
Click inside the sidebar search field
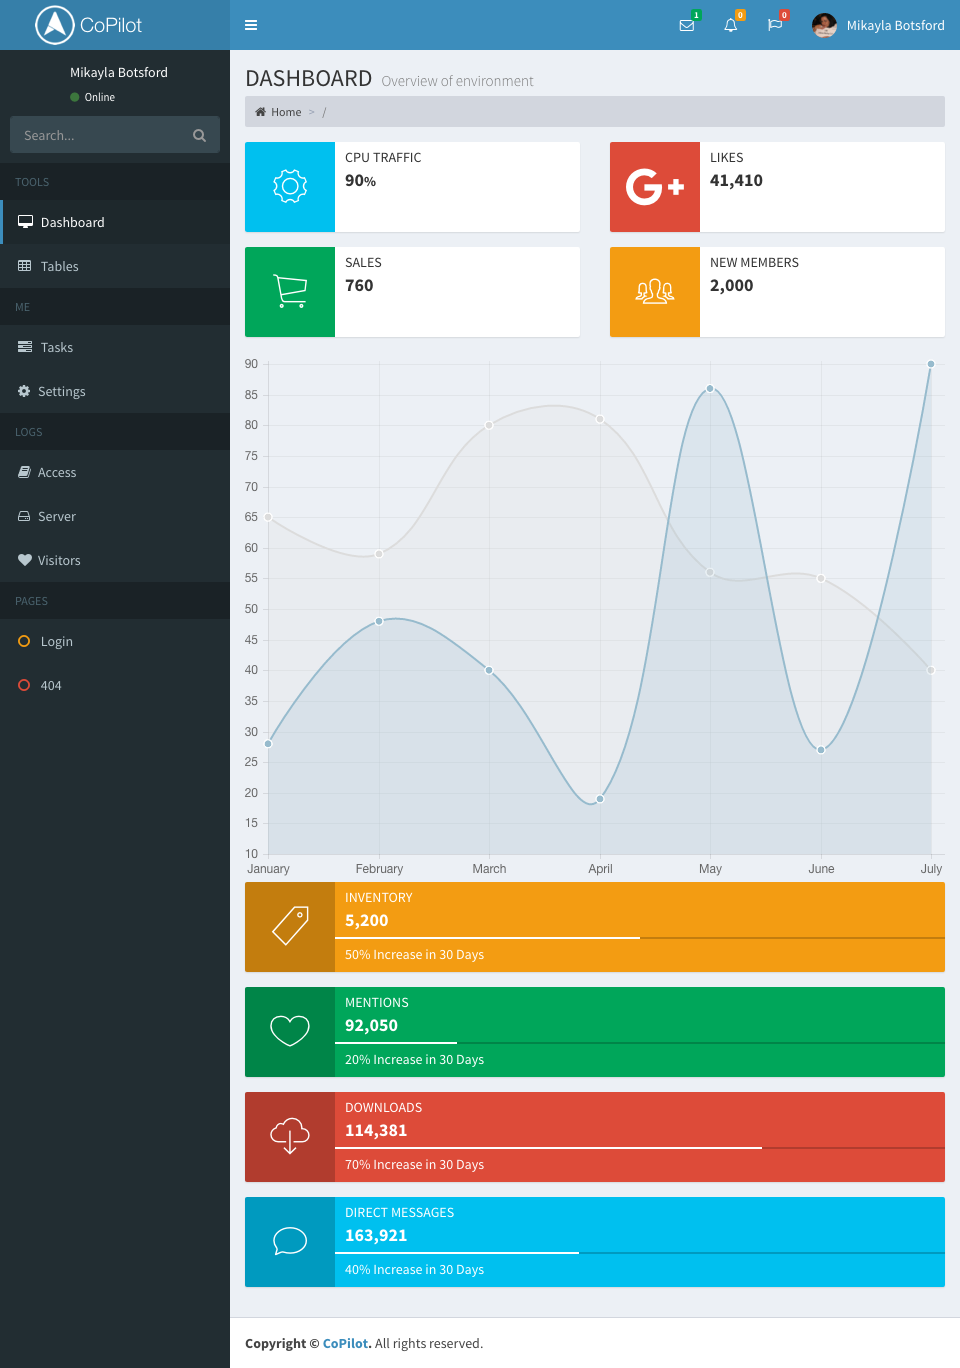click(x=100, y=135)
